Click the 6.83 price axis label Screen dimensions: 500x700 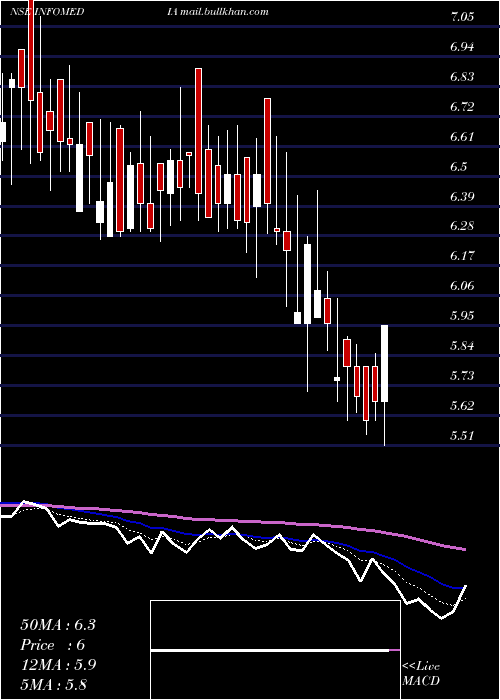tap(463, 77)
